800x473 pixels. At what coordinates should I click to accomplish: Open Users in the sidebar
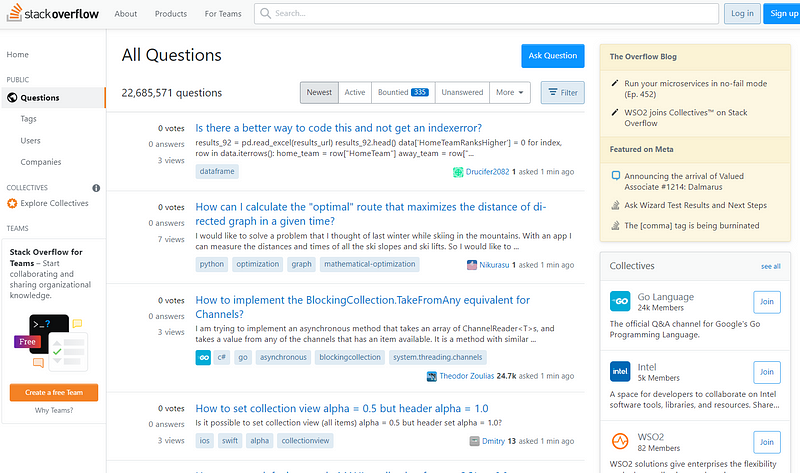(30, 140)
